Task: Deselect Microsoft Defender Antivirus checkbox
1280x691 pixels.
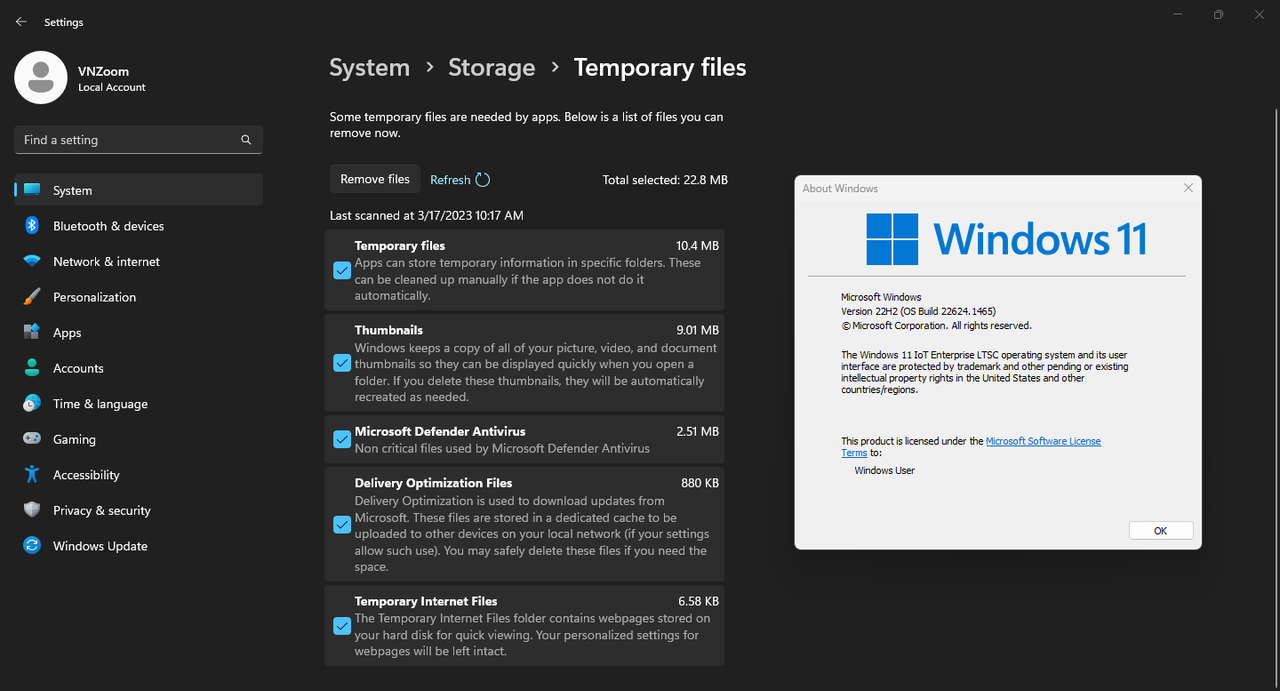Action: pyautogui.click(x=342, y=440)
